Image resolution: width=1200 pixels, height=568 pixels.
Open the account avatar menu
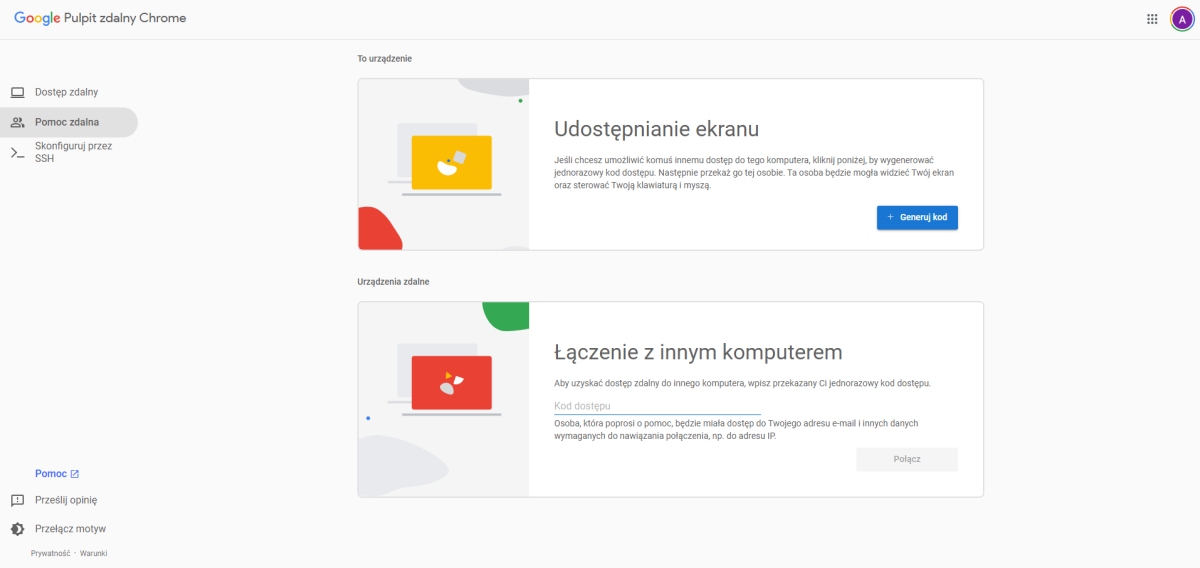tap(1181, 19)
